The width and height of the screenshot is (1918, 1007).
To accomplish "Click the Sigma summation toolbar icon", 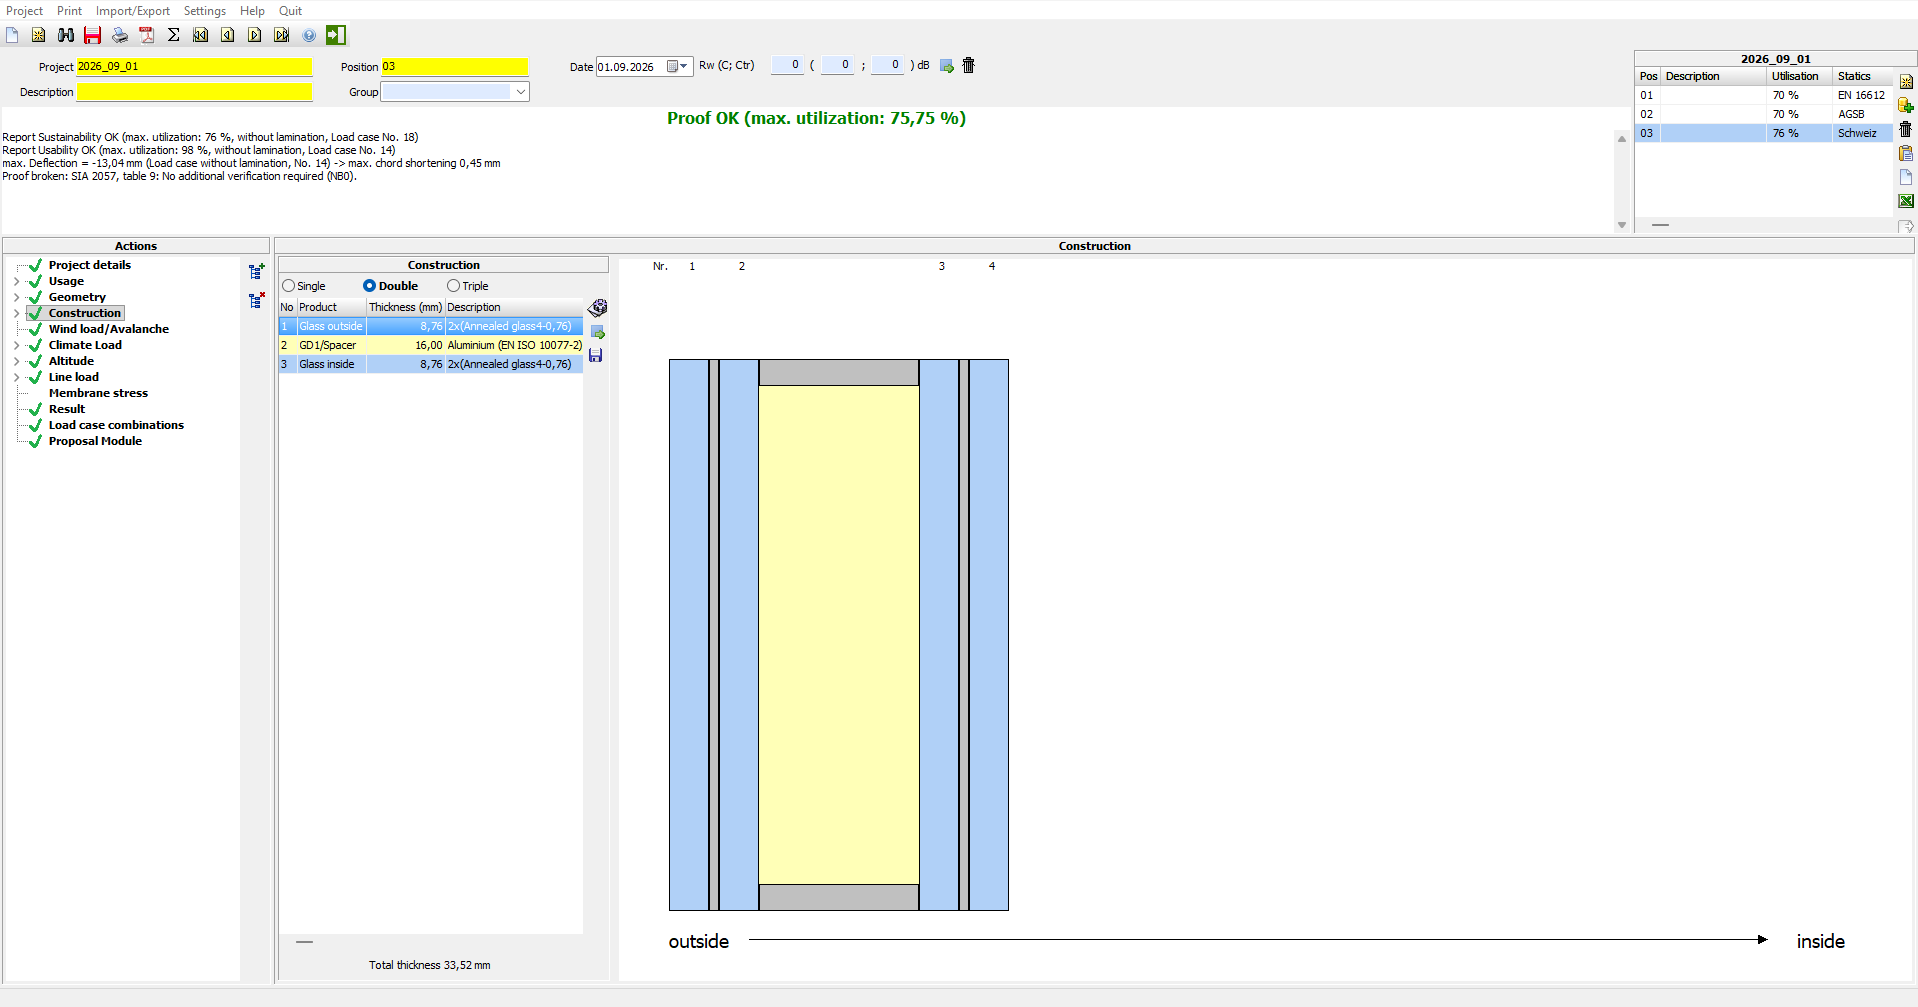I will tap(174, 35).
